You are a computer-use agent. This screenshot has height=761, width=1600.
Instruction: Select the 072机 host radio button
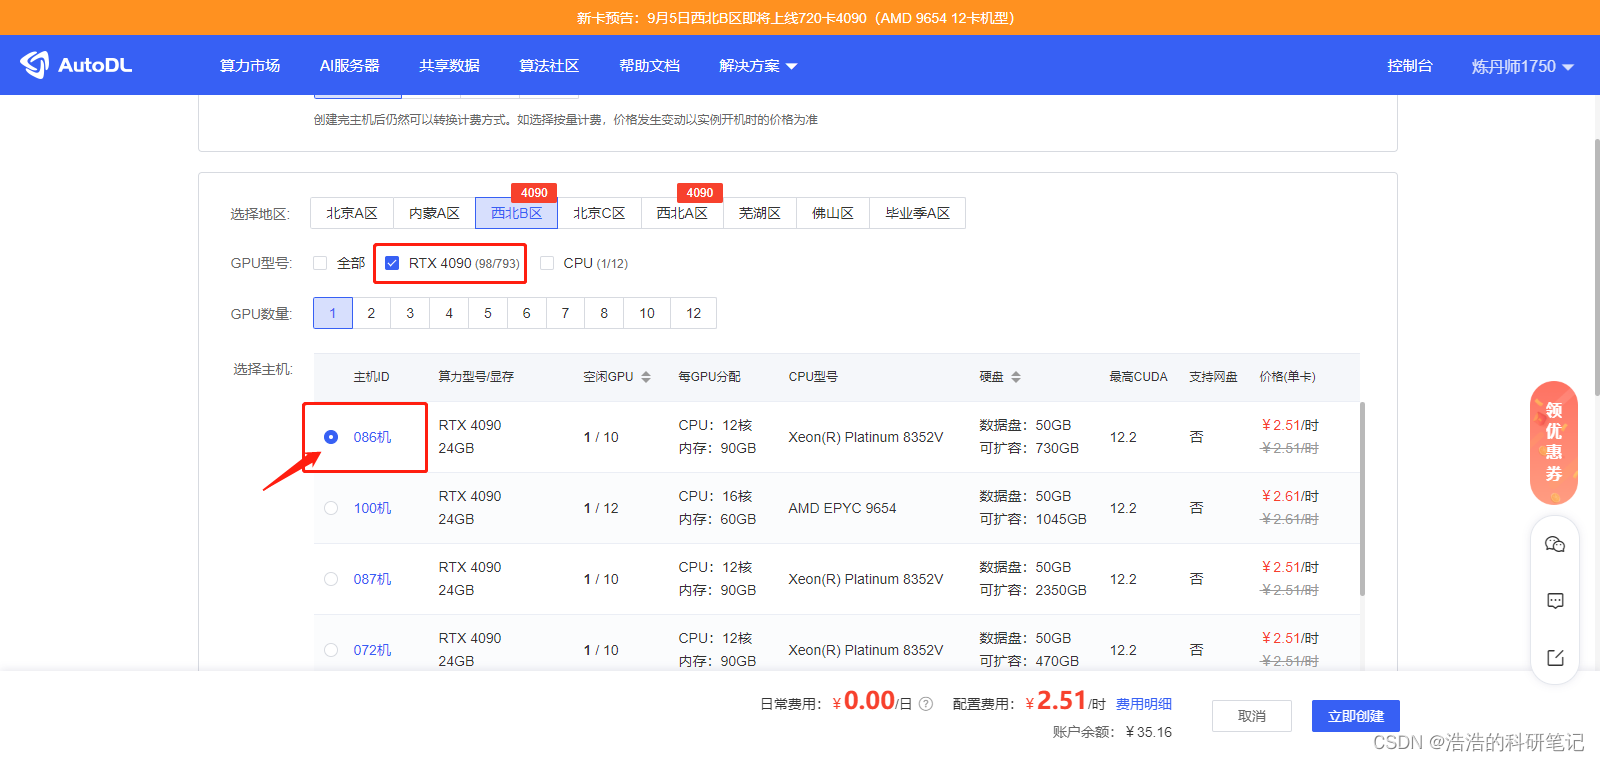coord(331,650)
